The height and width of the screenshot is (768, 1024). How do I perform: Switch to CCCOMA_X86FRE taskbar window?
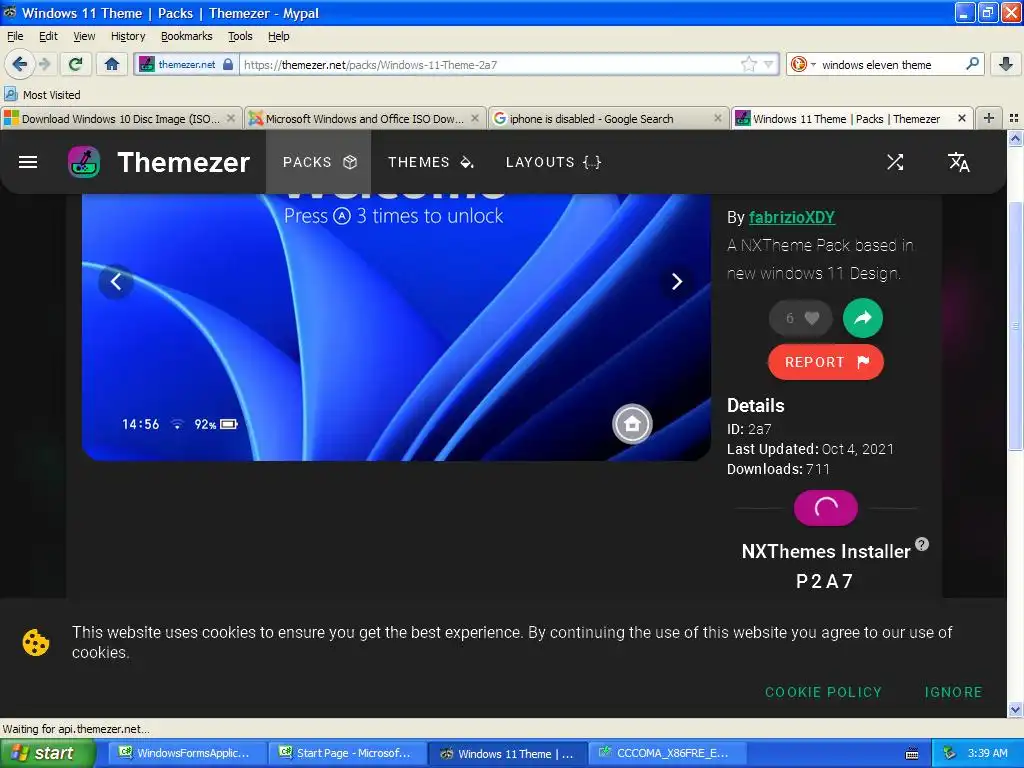click(667, 753)
